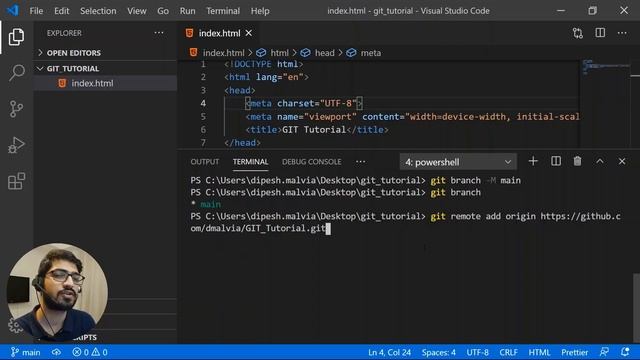The width and height of the screenshot is (640, 360).
Task: Open the Terminal menu
Action: (x=223, y=11)
